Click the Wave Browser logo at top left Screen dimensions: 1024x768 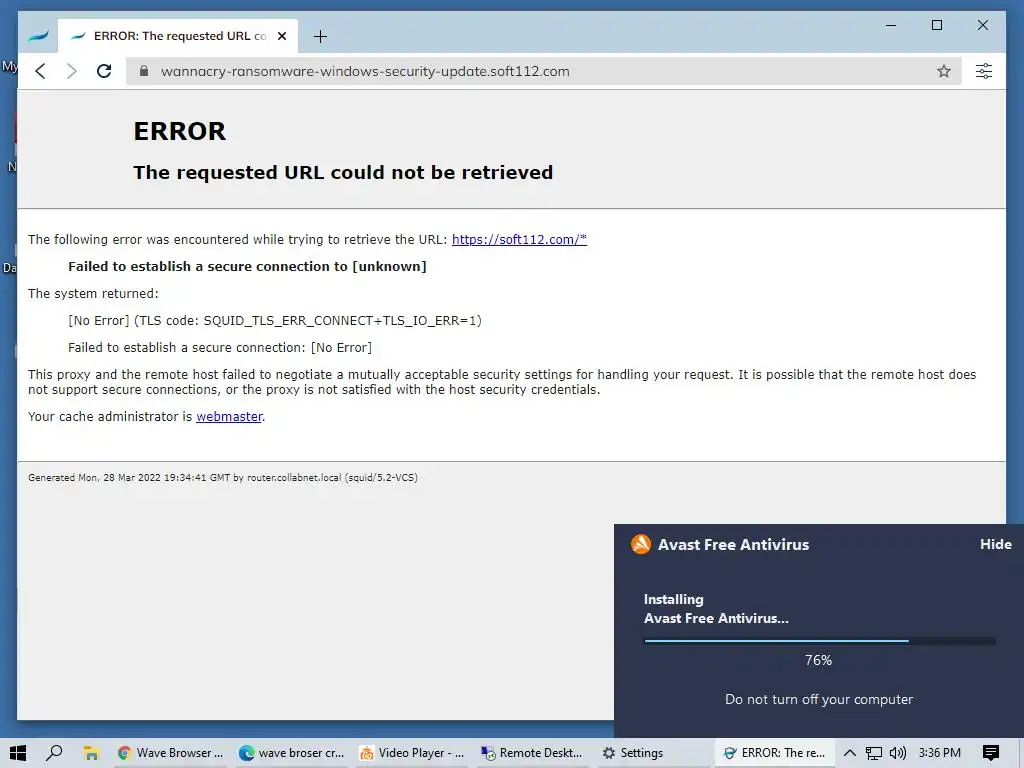tap(39, 36)
